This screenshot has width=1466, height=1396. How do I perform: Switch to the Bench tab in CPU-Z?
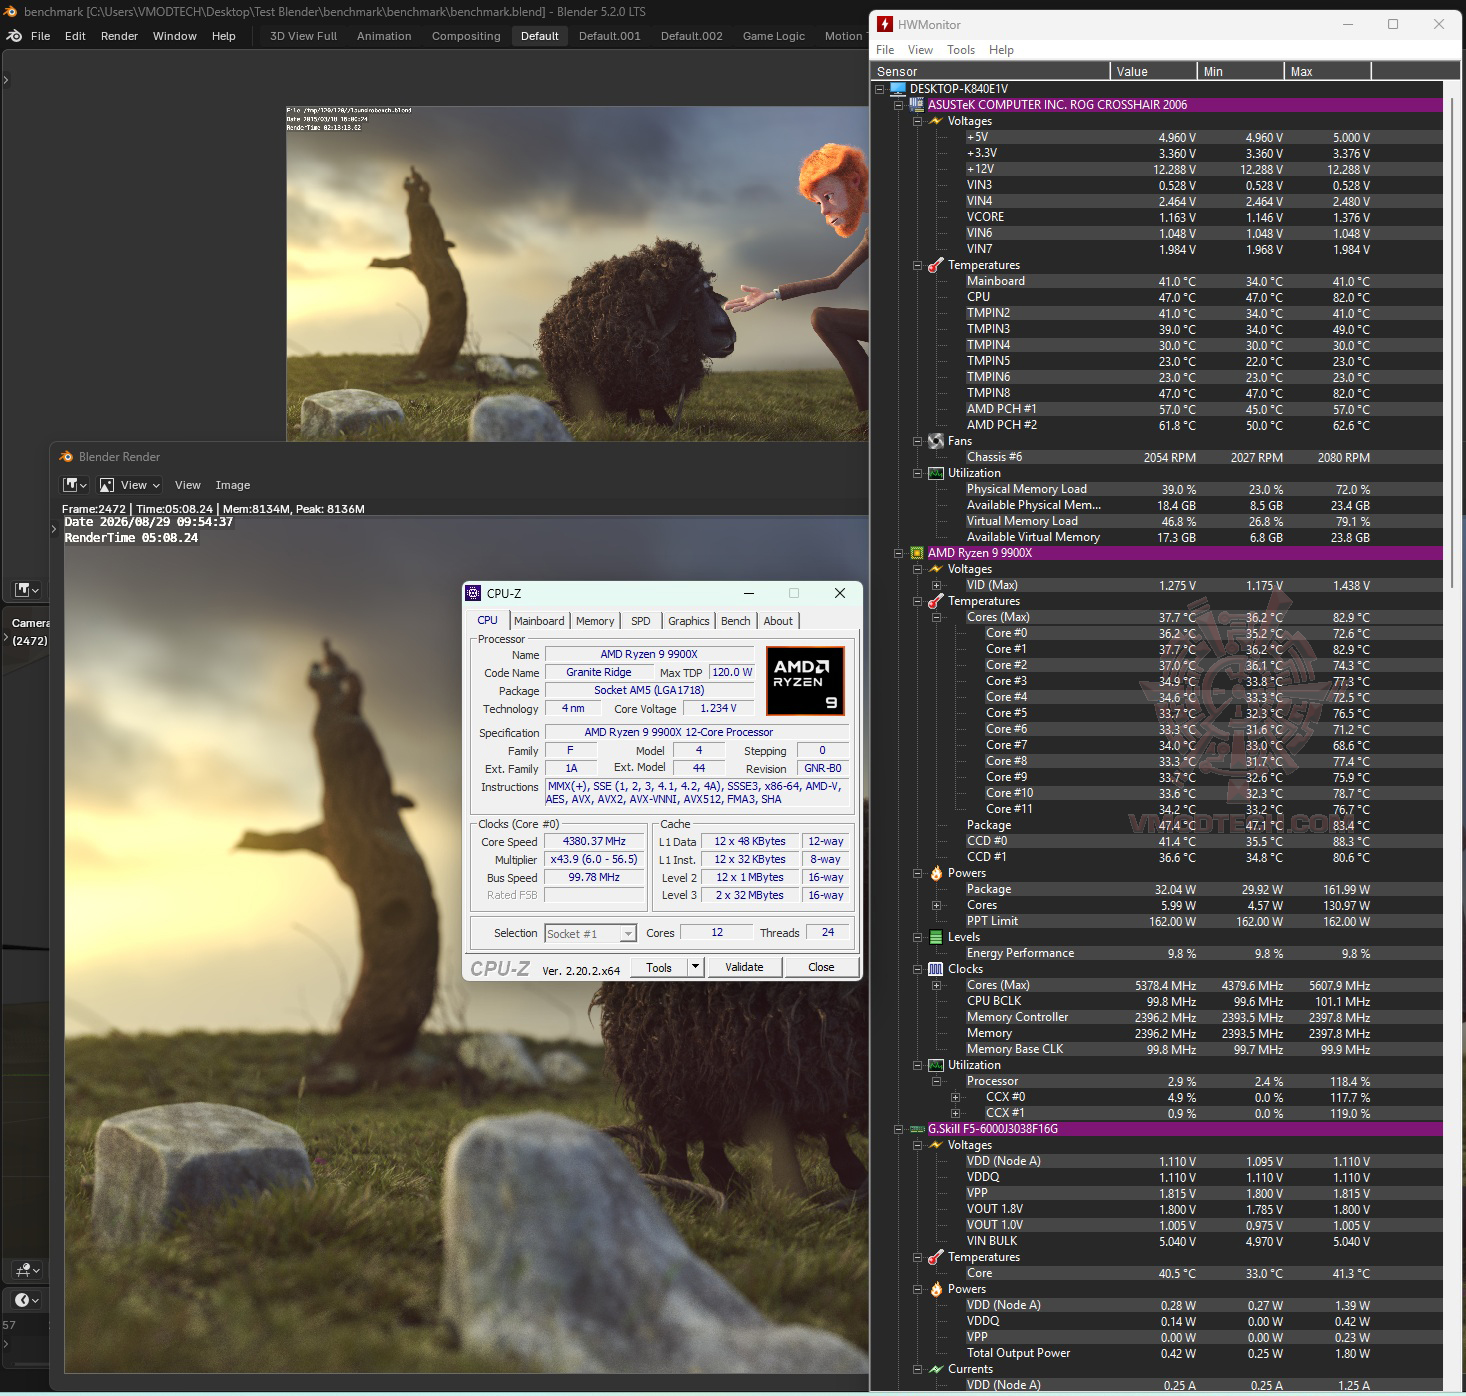coord(736,621)
